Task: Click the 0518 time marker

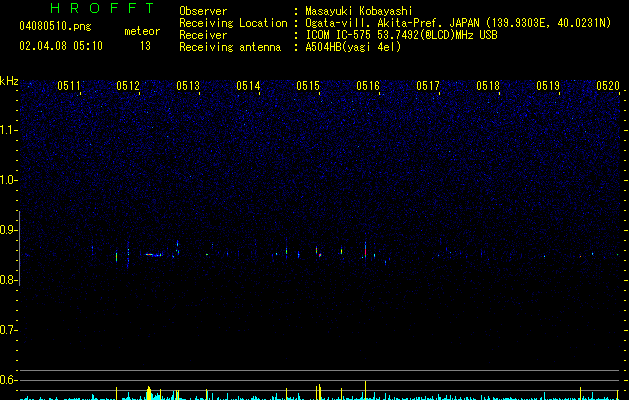Action: point(488,86)
